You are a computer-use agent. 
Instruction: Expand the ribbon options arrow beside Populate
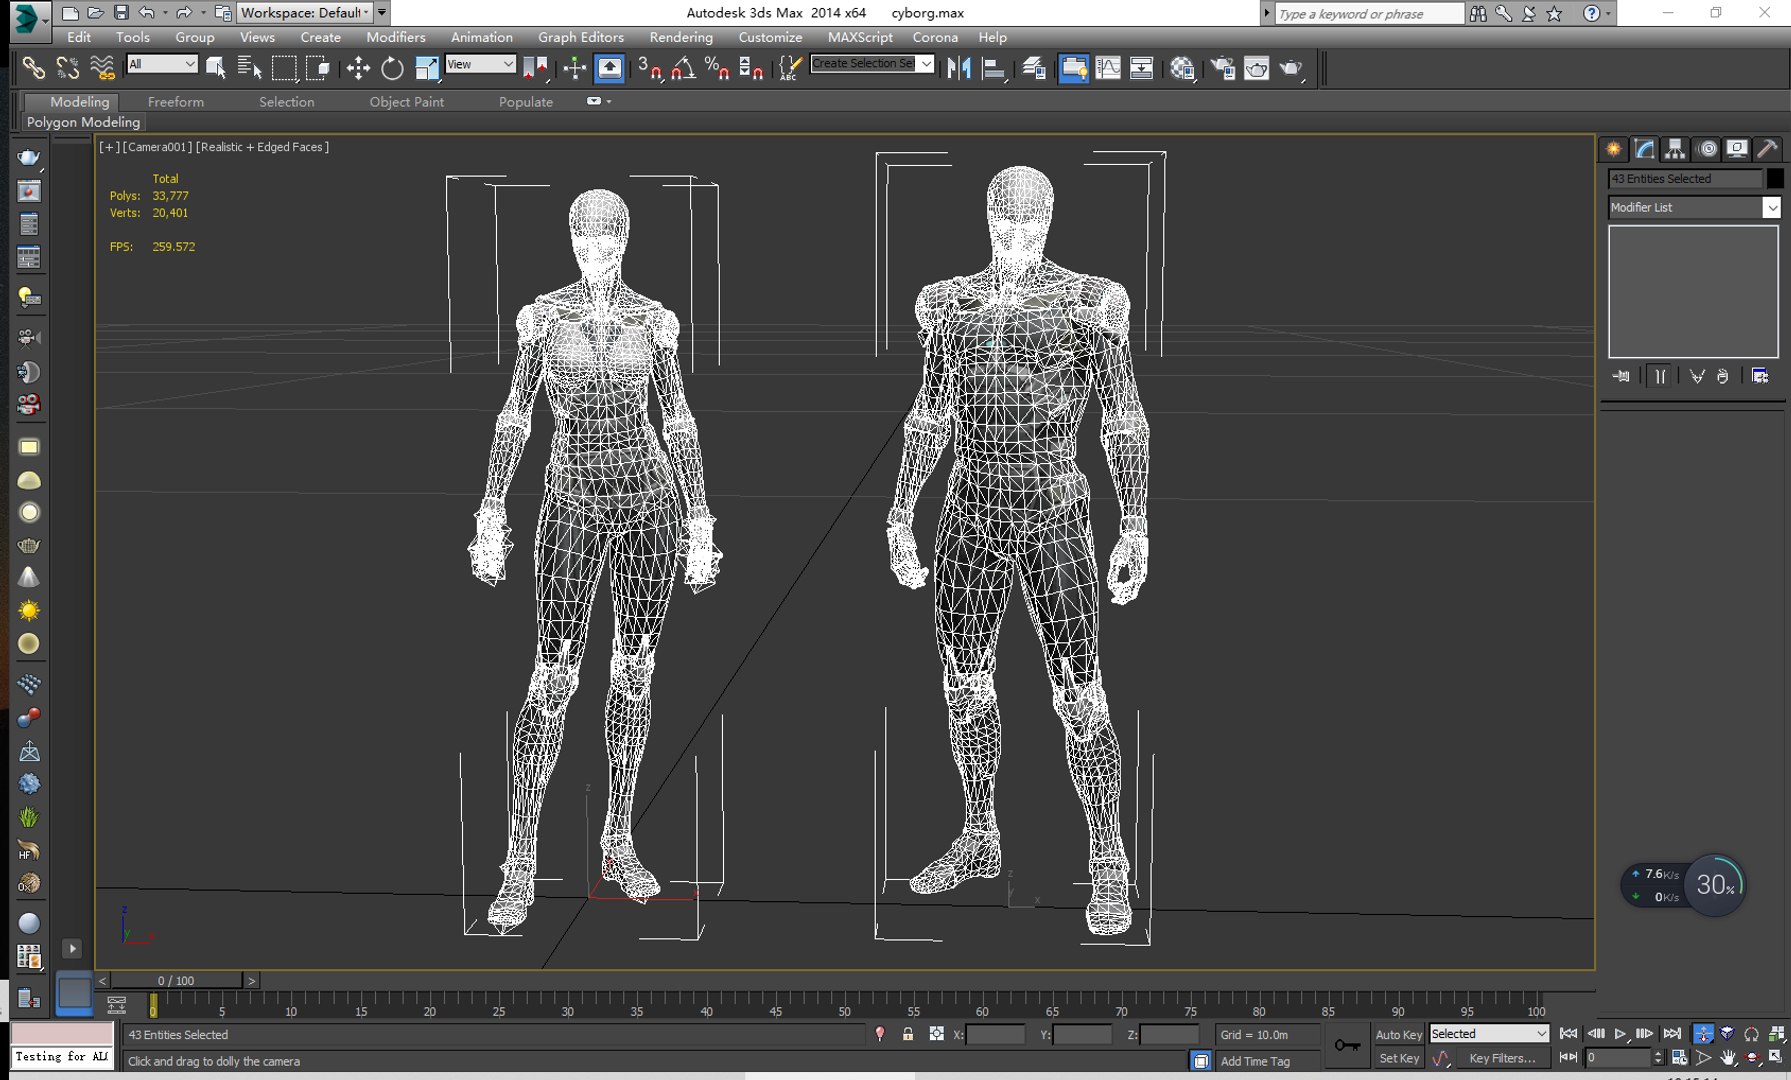[598, 101]
